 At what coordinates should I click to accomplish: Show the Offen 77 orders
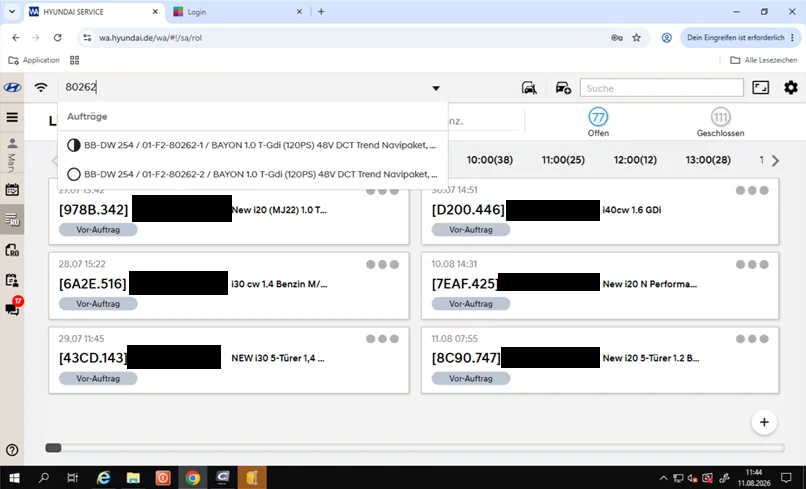(x=598, y=122)
